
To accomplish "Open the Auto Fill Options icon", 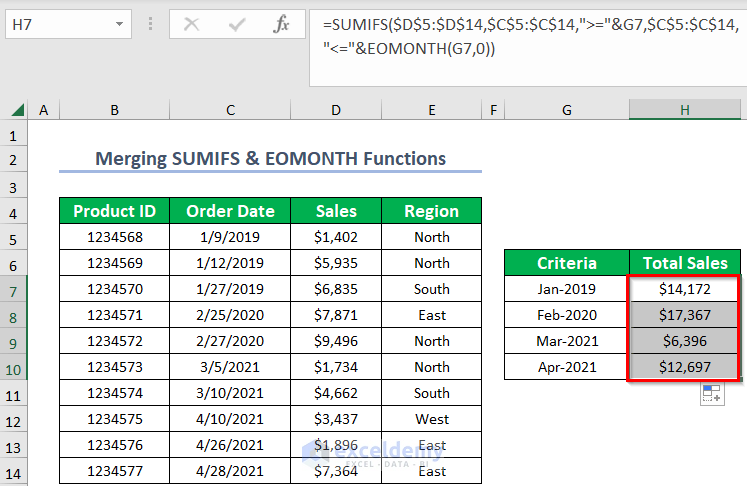I will (x=711, y=394).
